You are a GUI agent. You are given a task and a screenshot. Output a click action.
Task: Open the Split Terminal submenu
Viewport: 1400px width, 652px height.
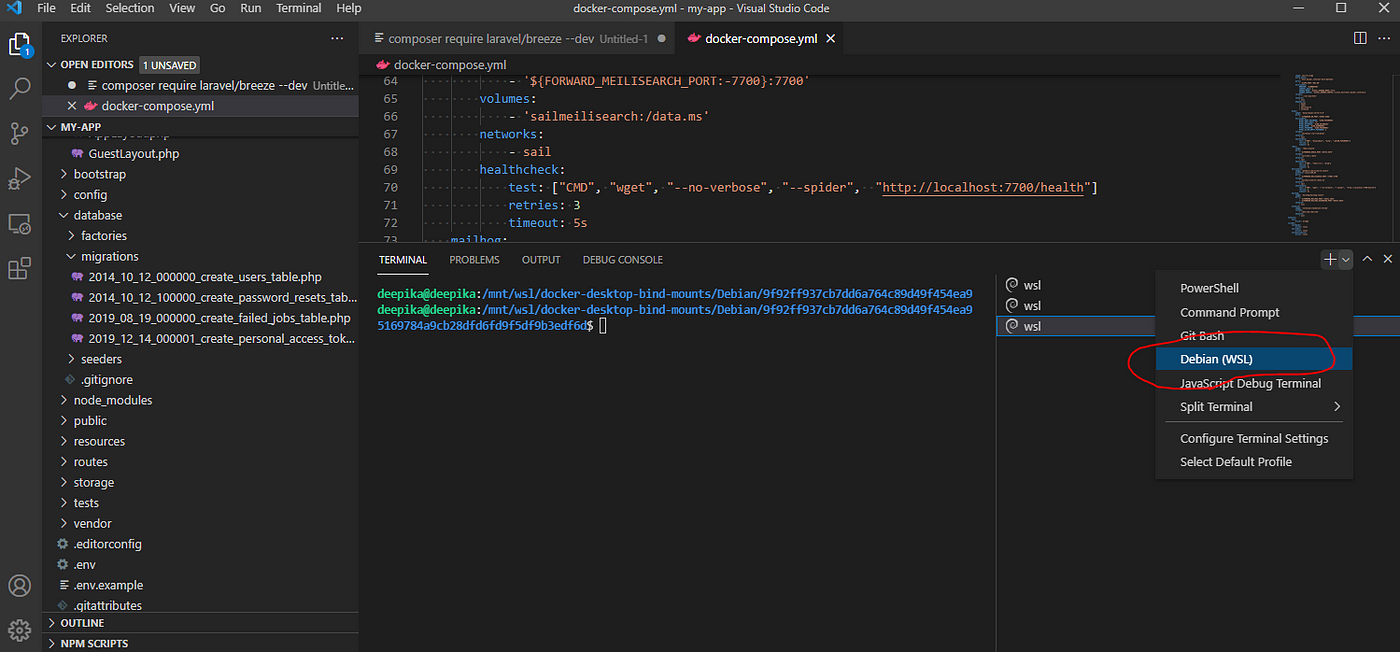pyautogui.click(x=1254, y=407)
